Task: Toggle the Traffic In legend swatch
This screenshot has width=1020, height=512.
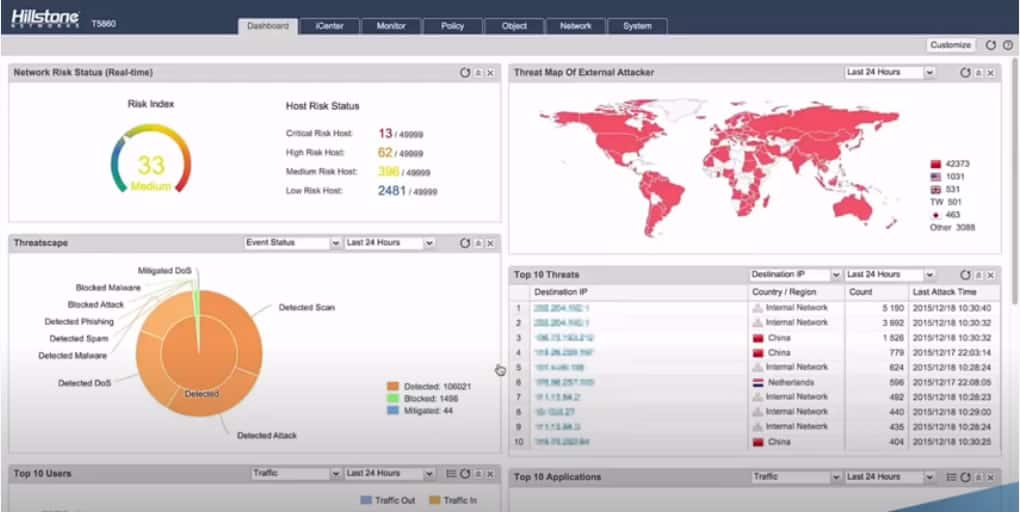Action: tap(435, 500)
